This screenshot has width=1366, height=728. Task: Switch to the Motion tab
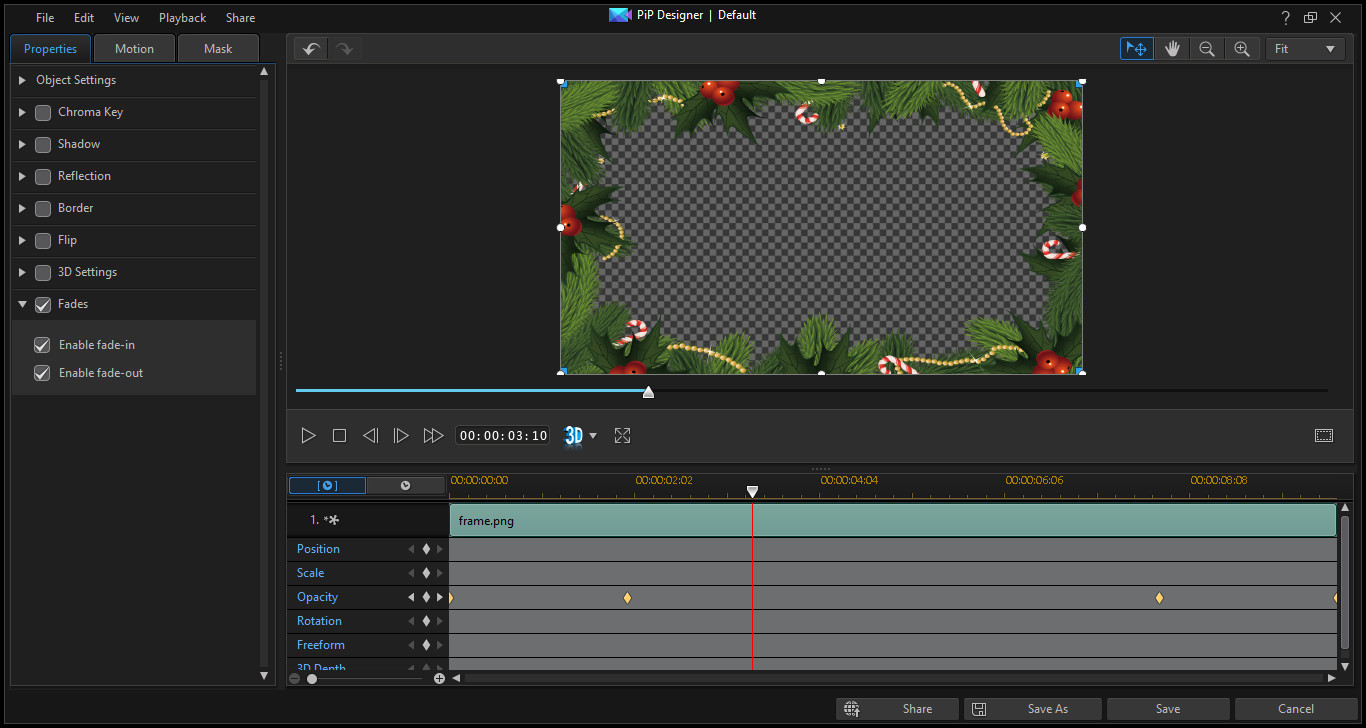pos(134,49)
